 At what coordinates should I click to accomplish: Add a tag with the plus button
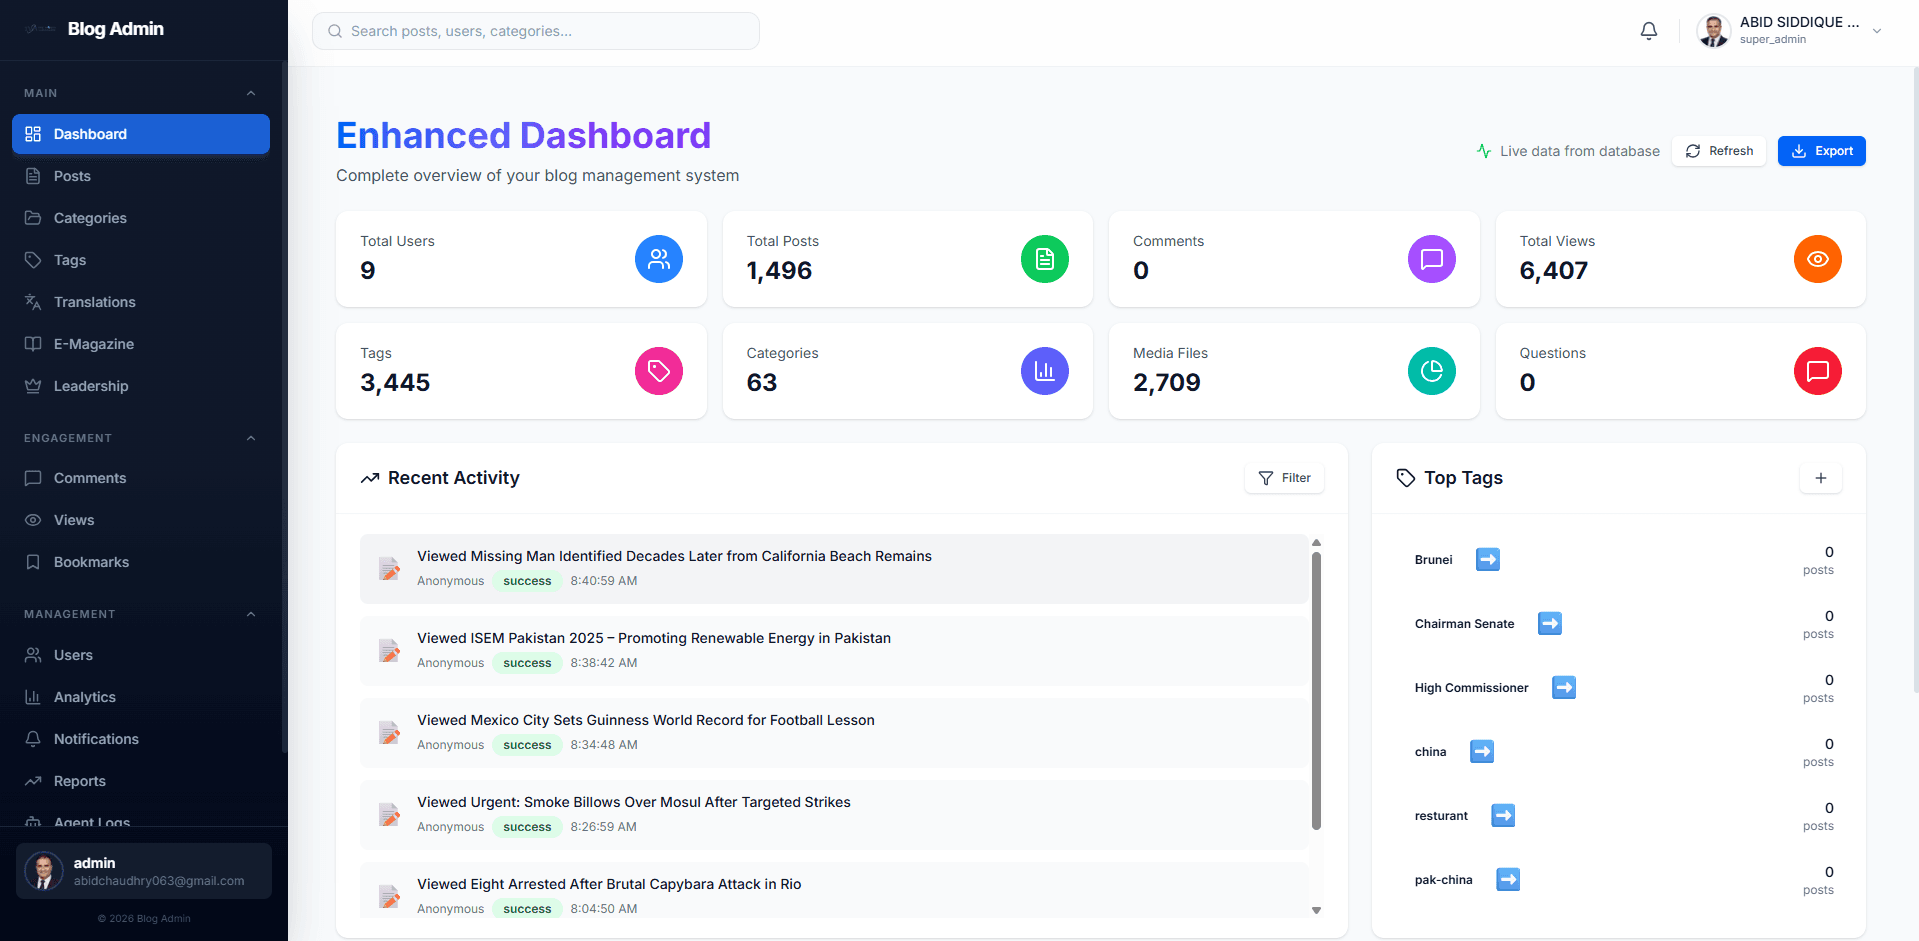[x=1821, y=478]
